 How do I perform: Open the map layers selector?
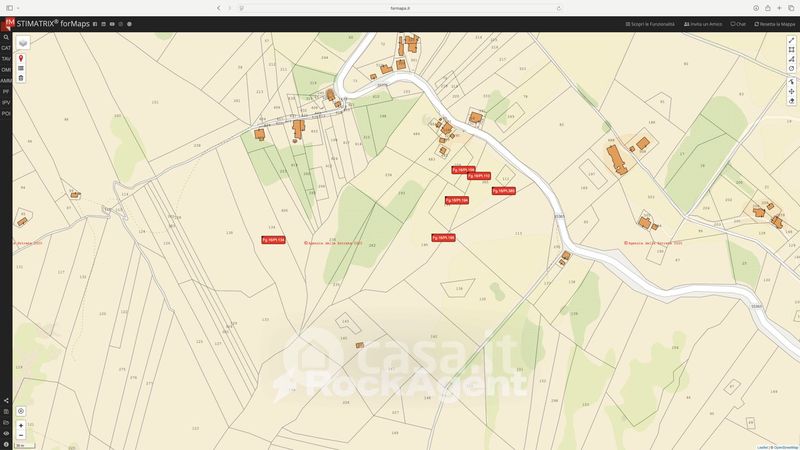tap(22, 43)
